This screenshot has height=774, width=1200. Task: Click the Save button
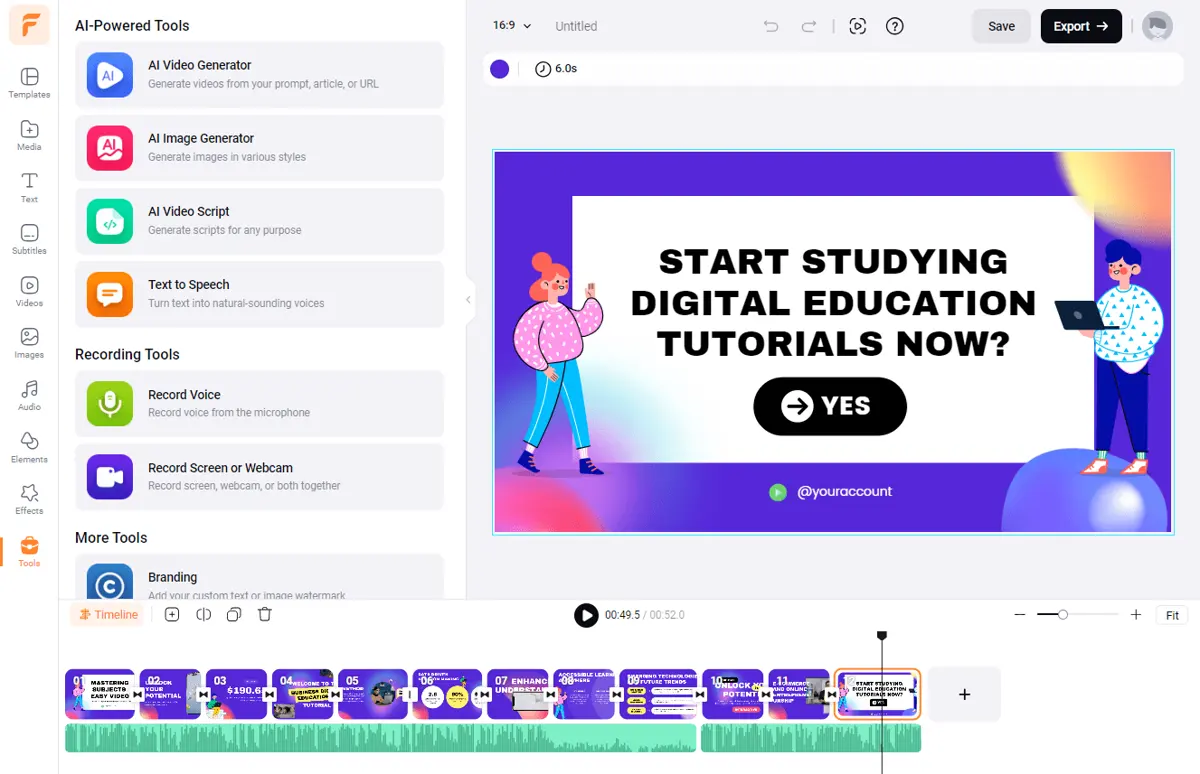(1001, 26)
